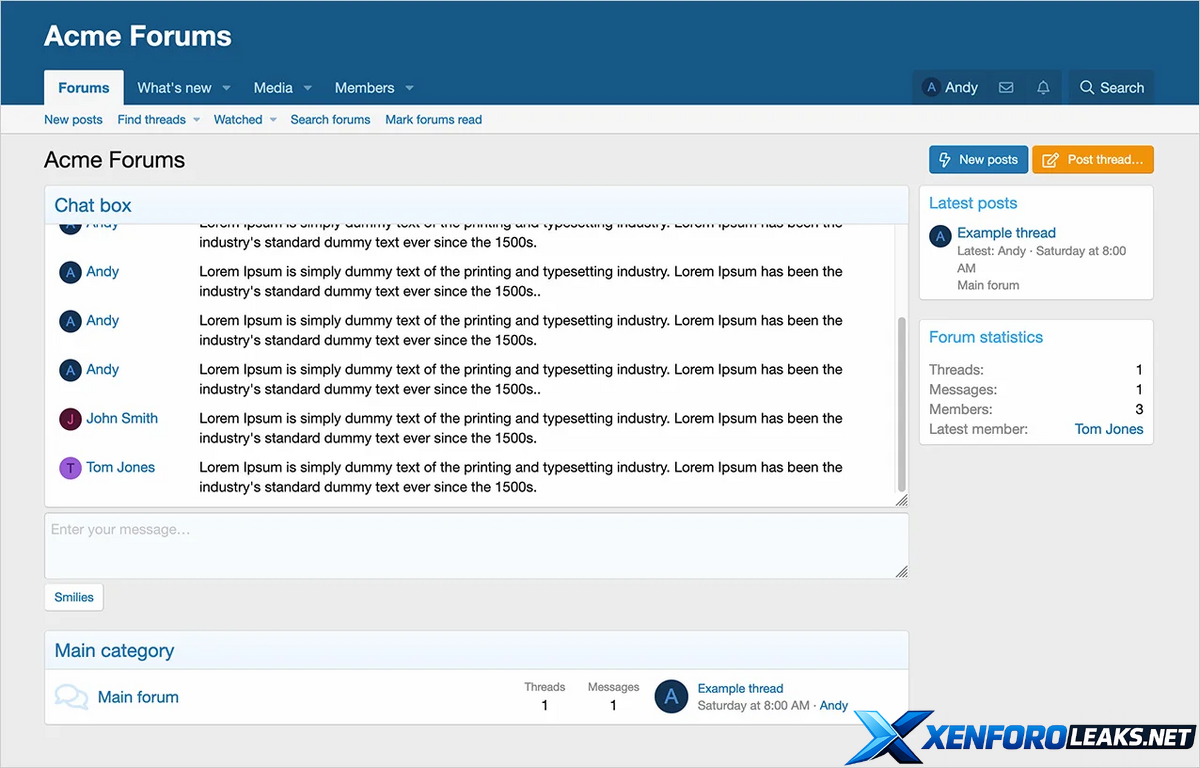
Task: Click the Main forum speech bubbles icon
Action: 71,697
